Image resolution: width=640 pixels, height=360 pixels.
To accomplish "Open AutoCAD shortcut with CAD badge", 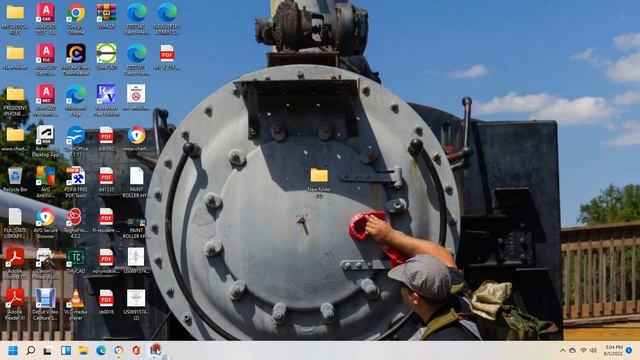I will [45, 18].
